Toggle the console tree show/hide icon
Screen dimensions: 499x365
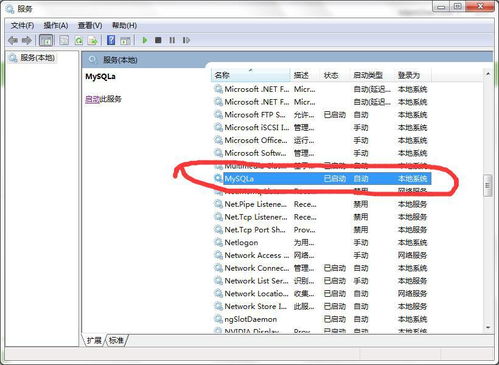pos(46,40)
